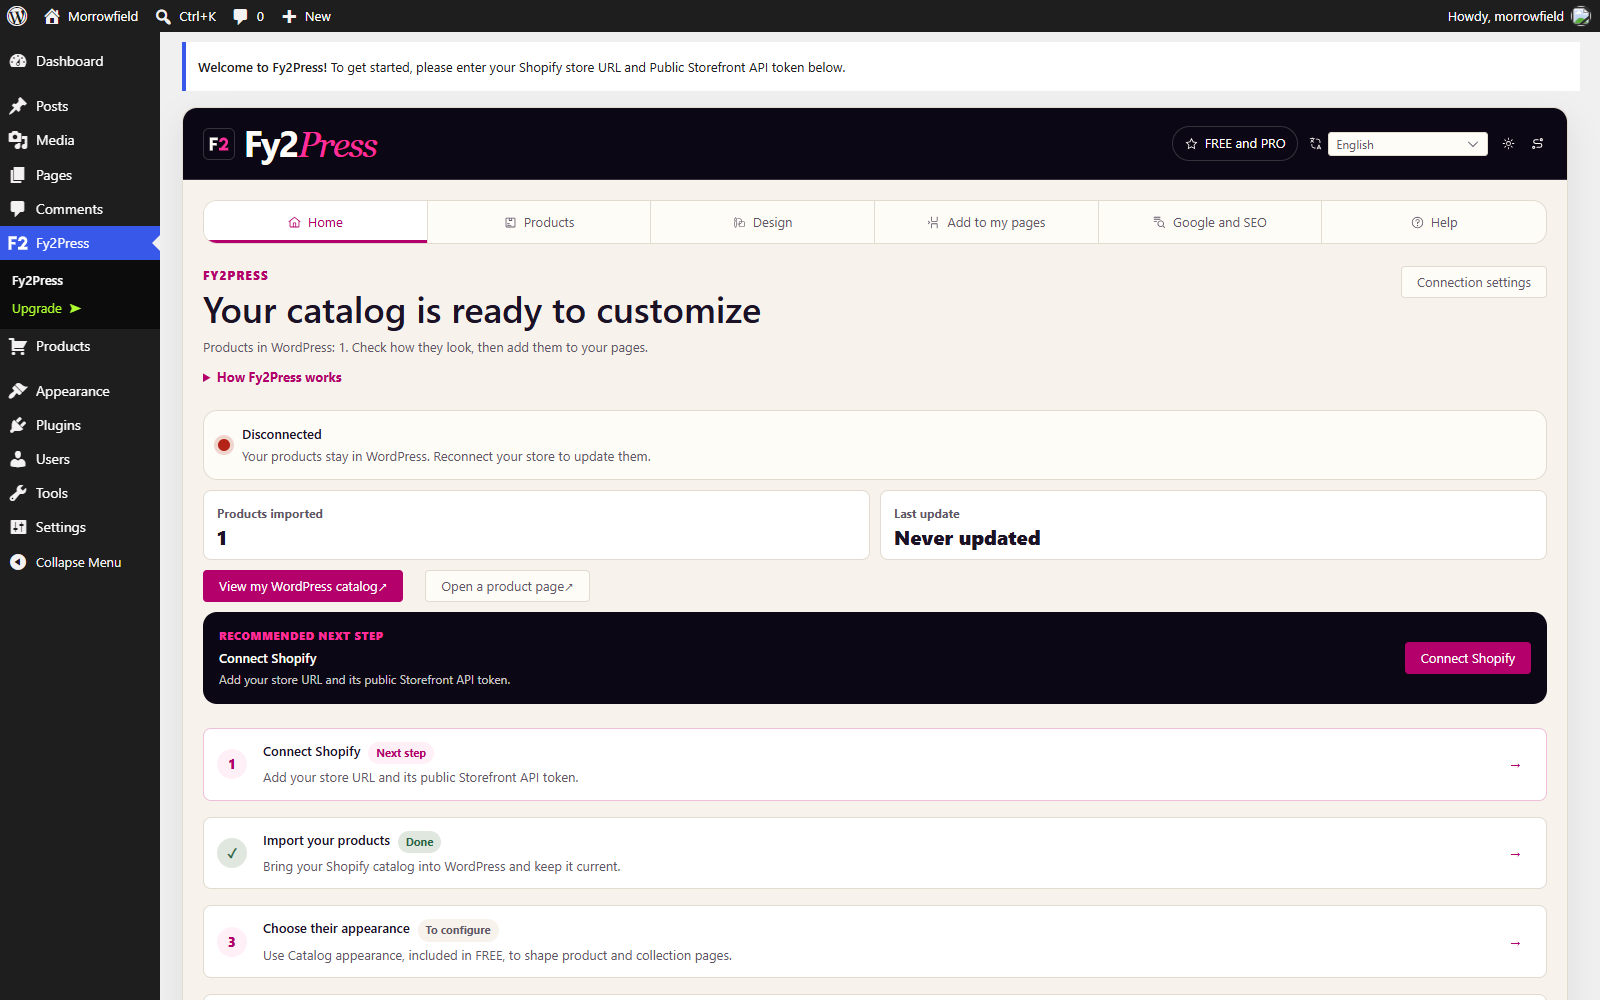Click the FREE and PRO star button

[x=1235, y=144]
